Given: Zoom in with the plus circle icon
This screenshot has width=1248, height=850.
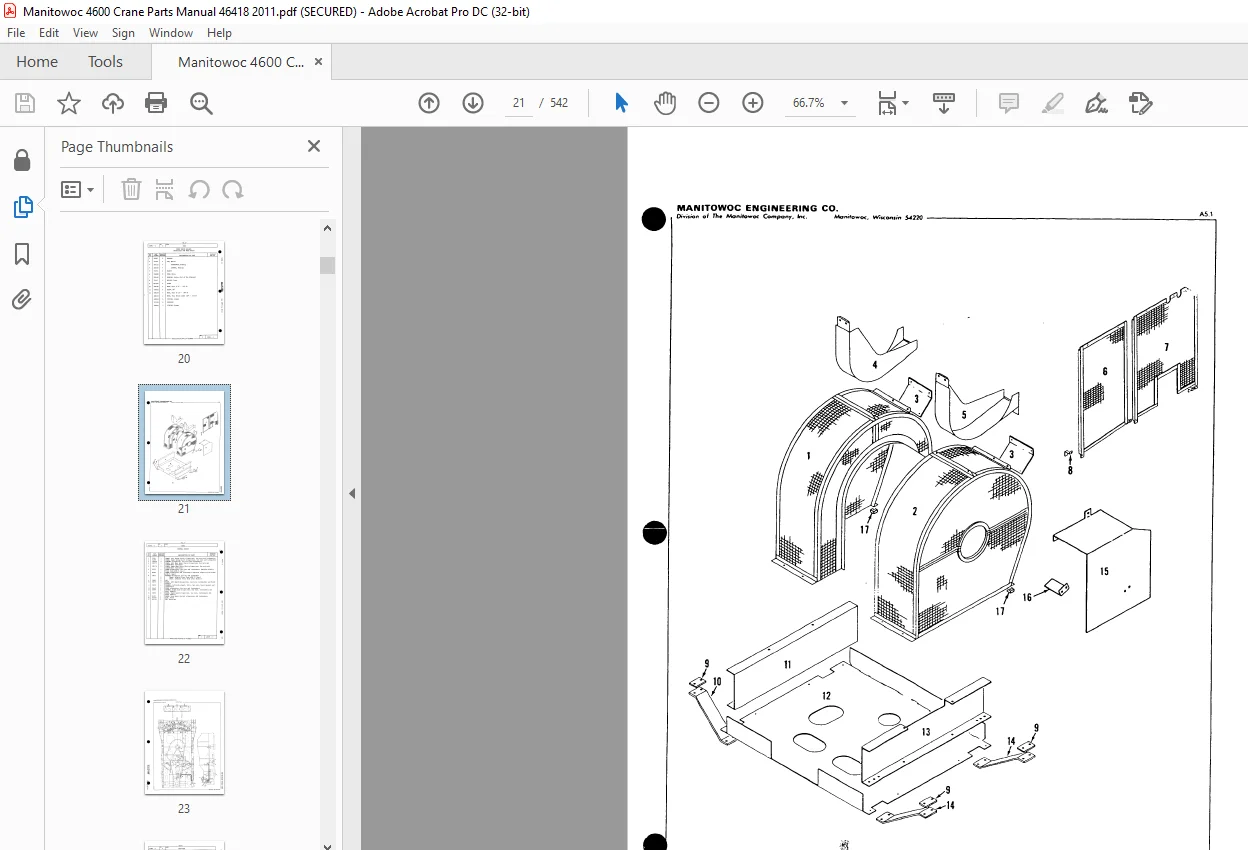Looking at the screenshot, I should tap(753, 103).
